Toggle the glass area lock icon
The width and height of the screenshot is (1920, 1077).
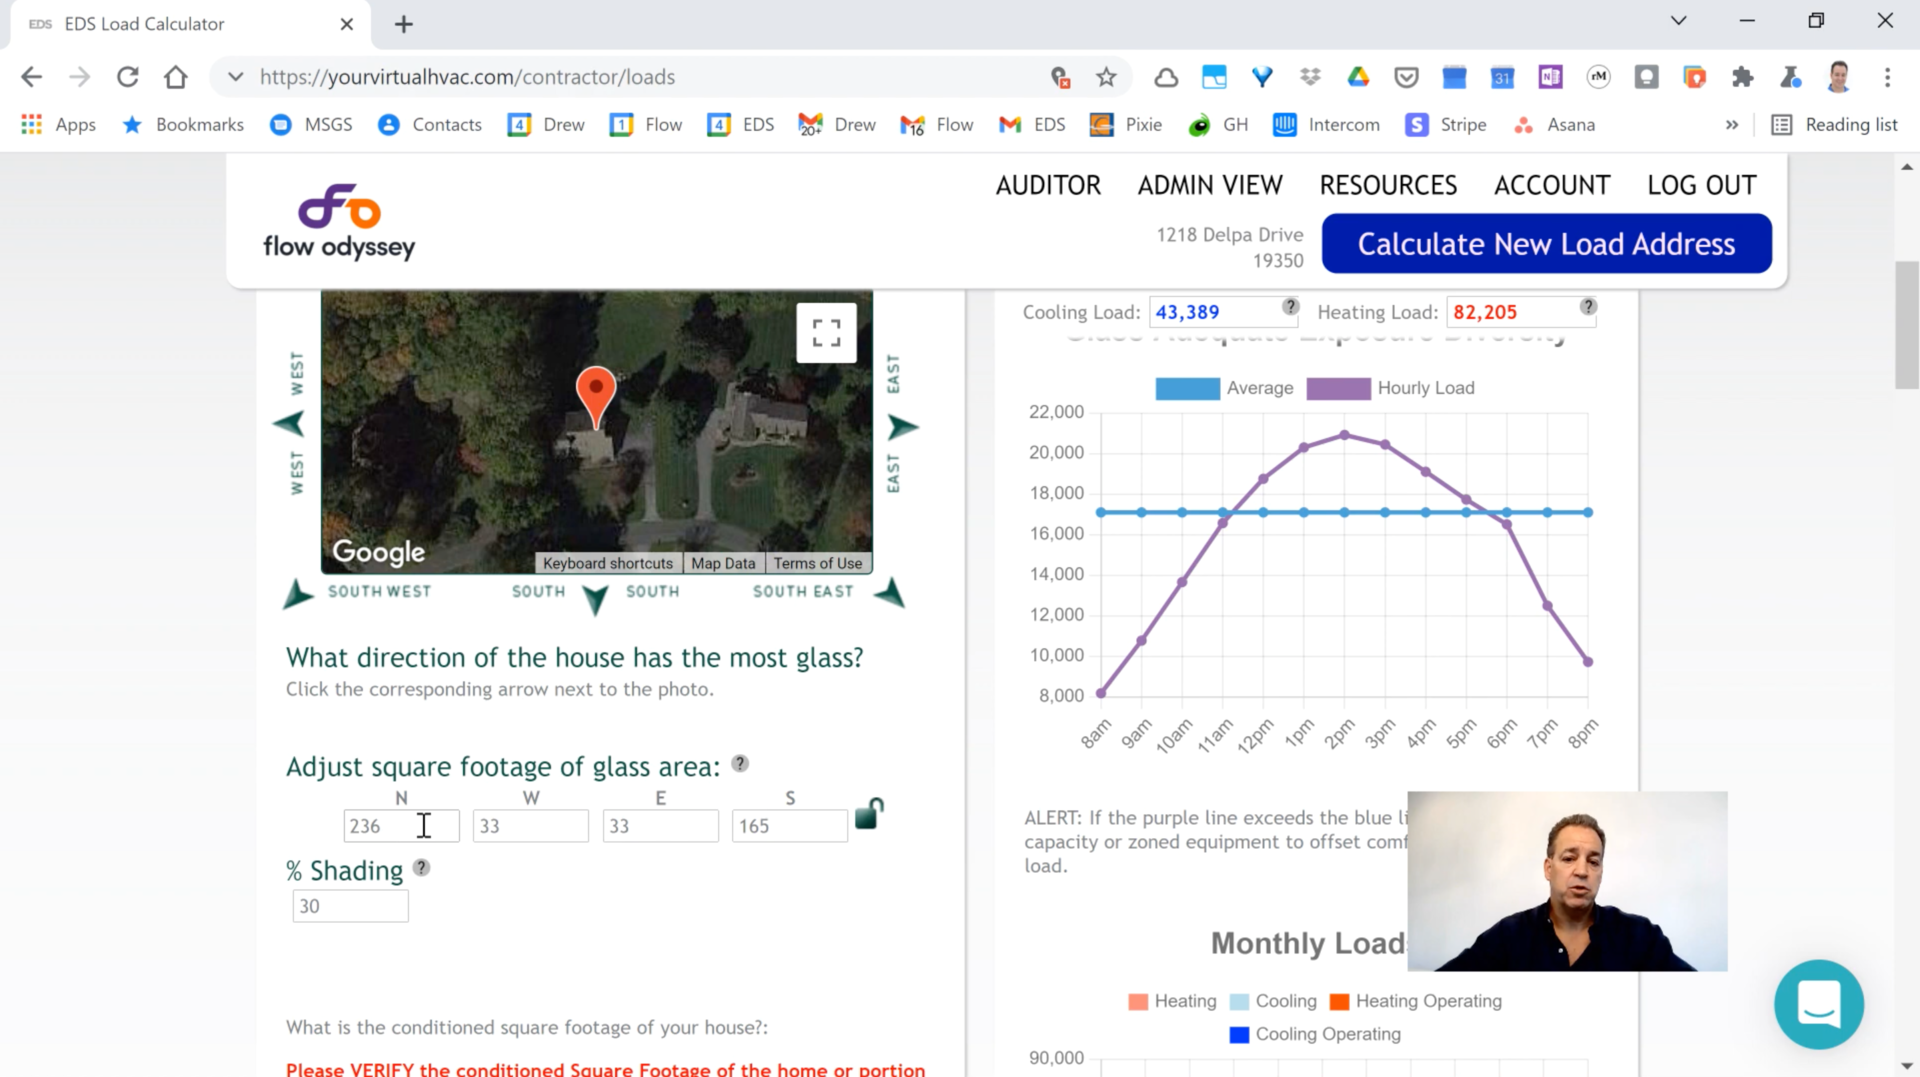869,813
